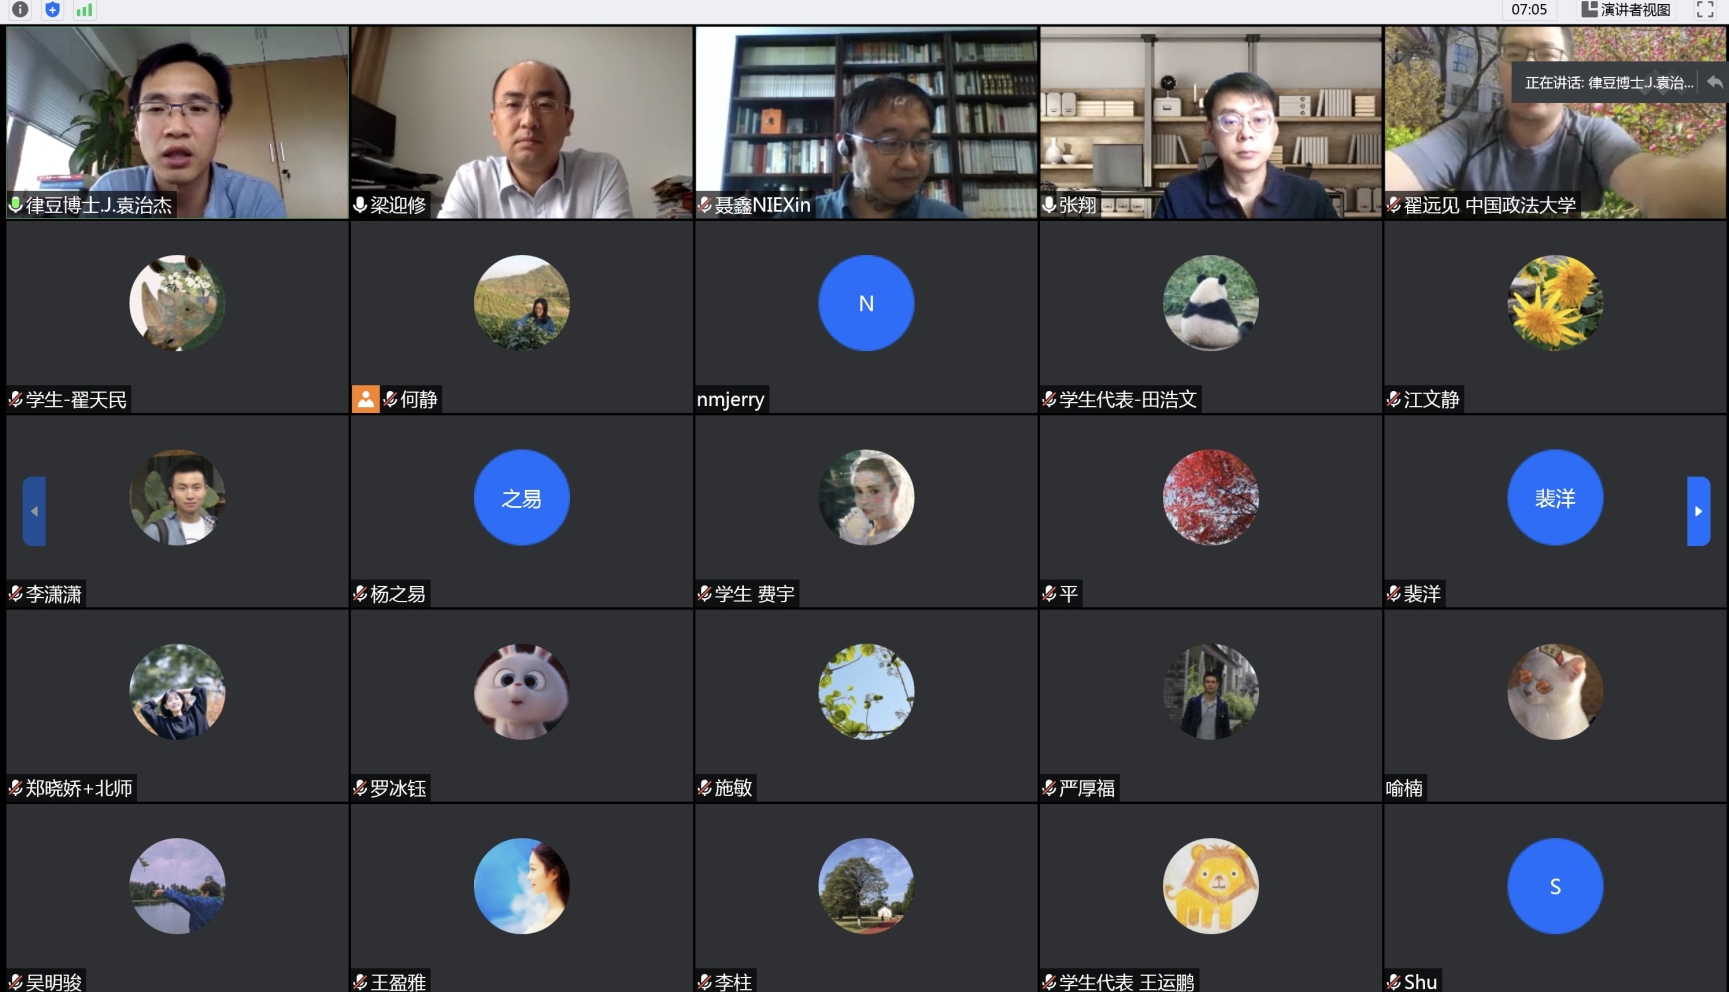1729x992 pixels.
Task: Switch layout via 演讲者视图
Action: pyautogui.click(x=1625, y=10)
